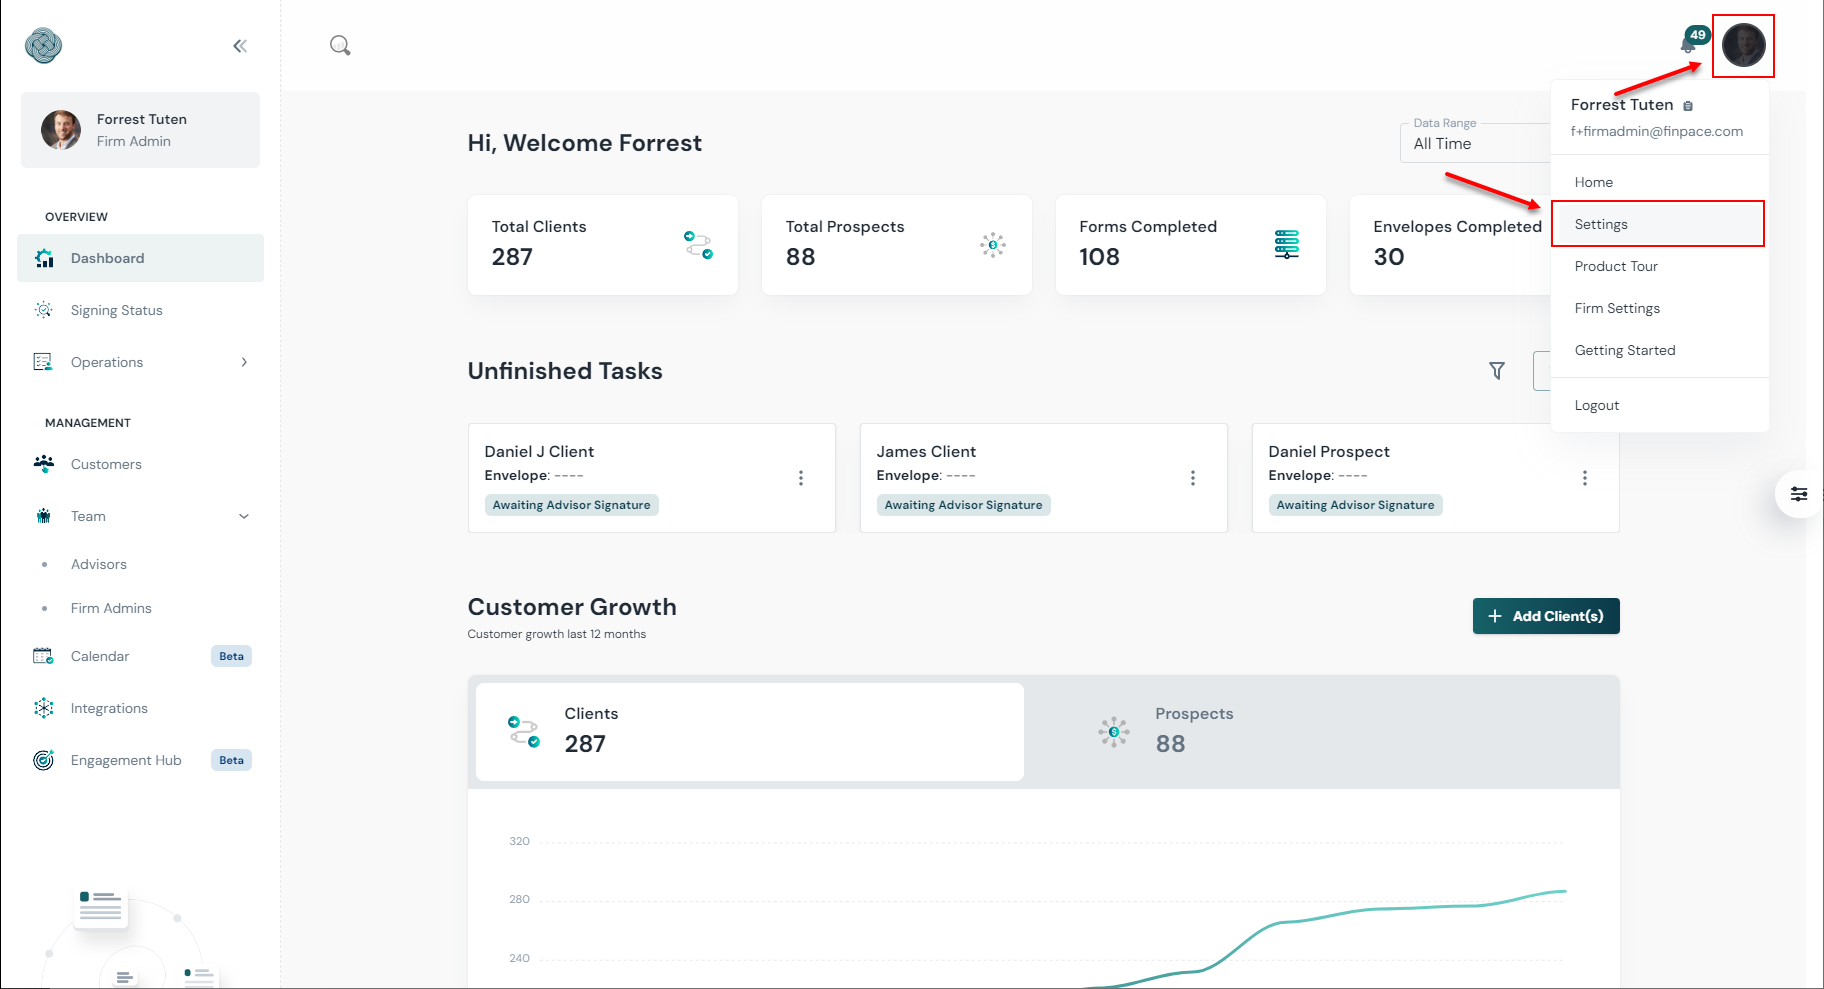Screen dimensions: 1824x989
Task: Click James Client task name
Action: (926, 452)
